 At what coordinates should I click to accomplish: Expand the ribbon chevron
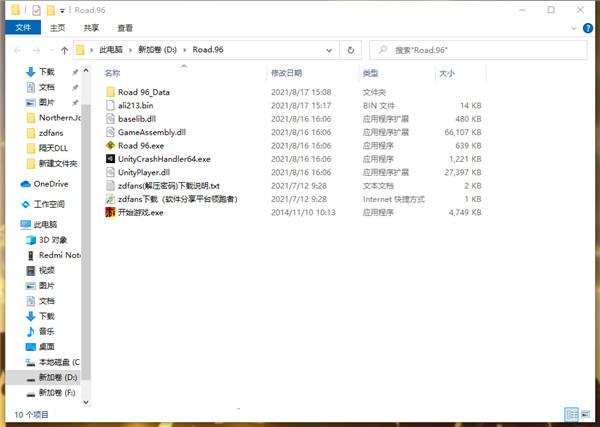point(573,28)
